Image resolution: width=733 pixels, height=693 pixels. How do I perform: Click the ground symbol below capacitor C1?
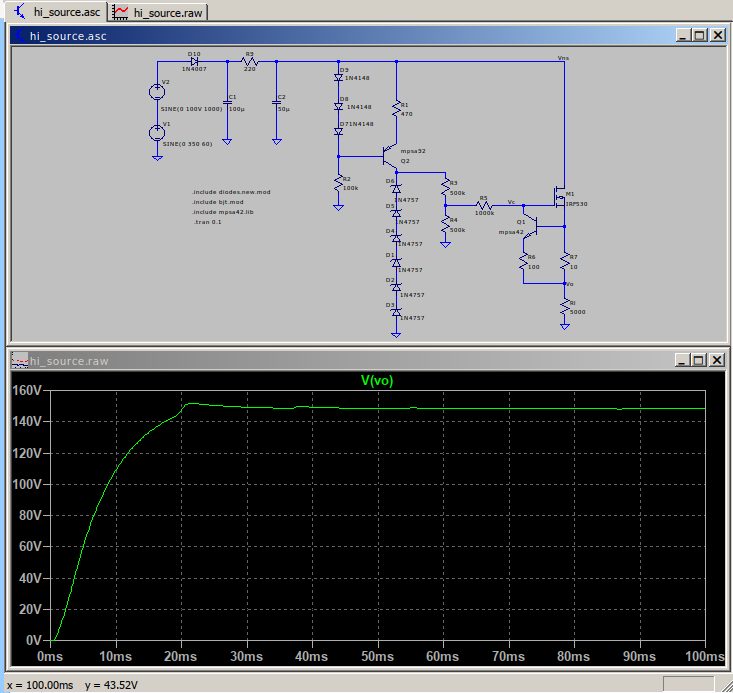tap(227, 141)
